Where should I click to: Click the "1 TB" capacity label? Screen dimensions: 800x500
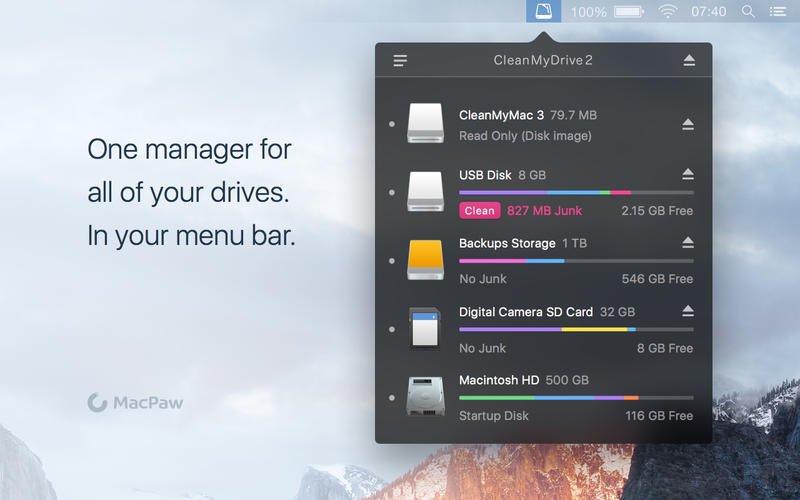point(574,243)
